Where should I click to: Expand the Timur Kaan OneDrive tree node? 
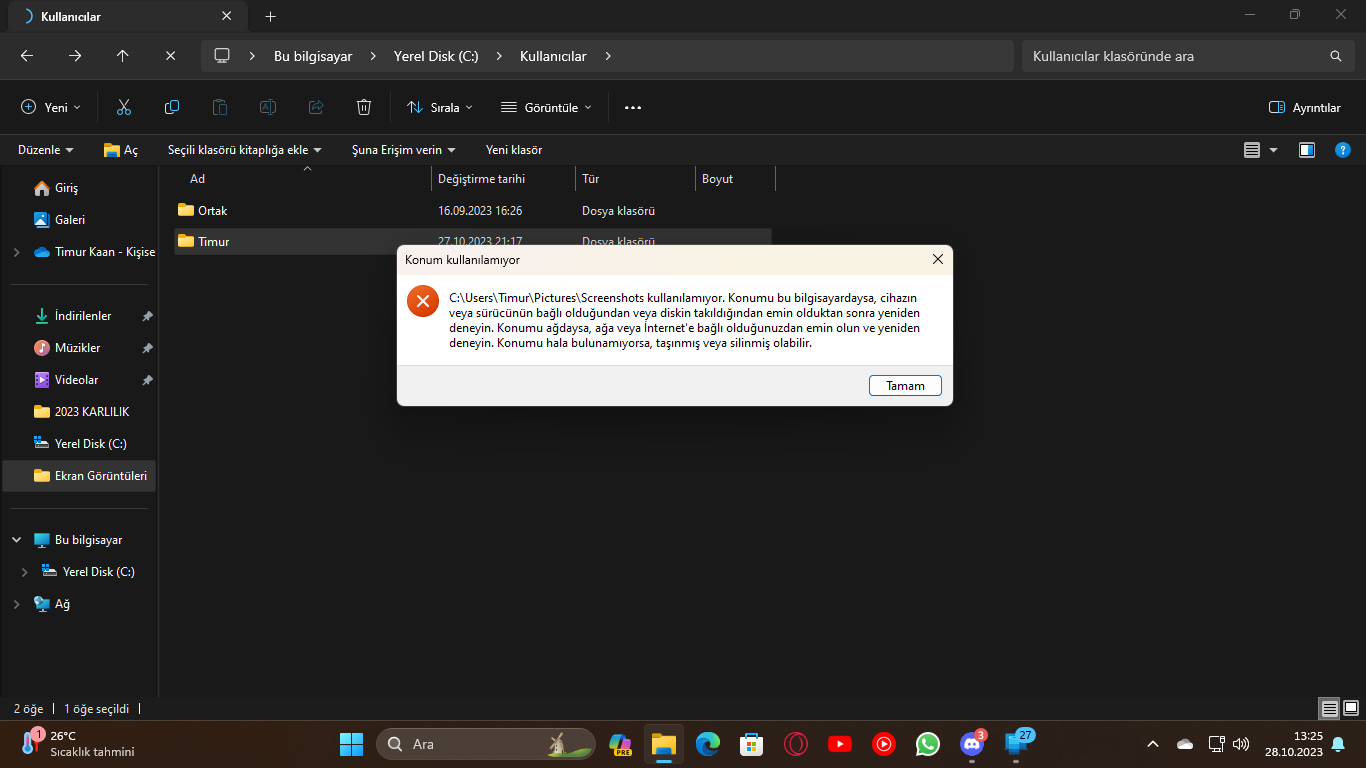(16, 252)
